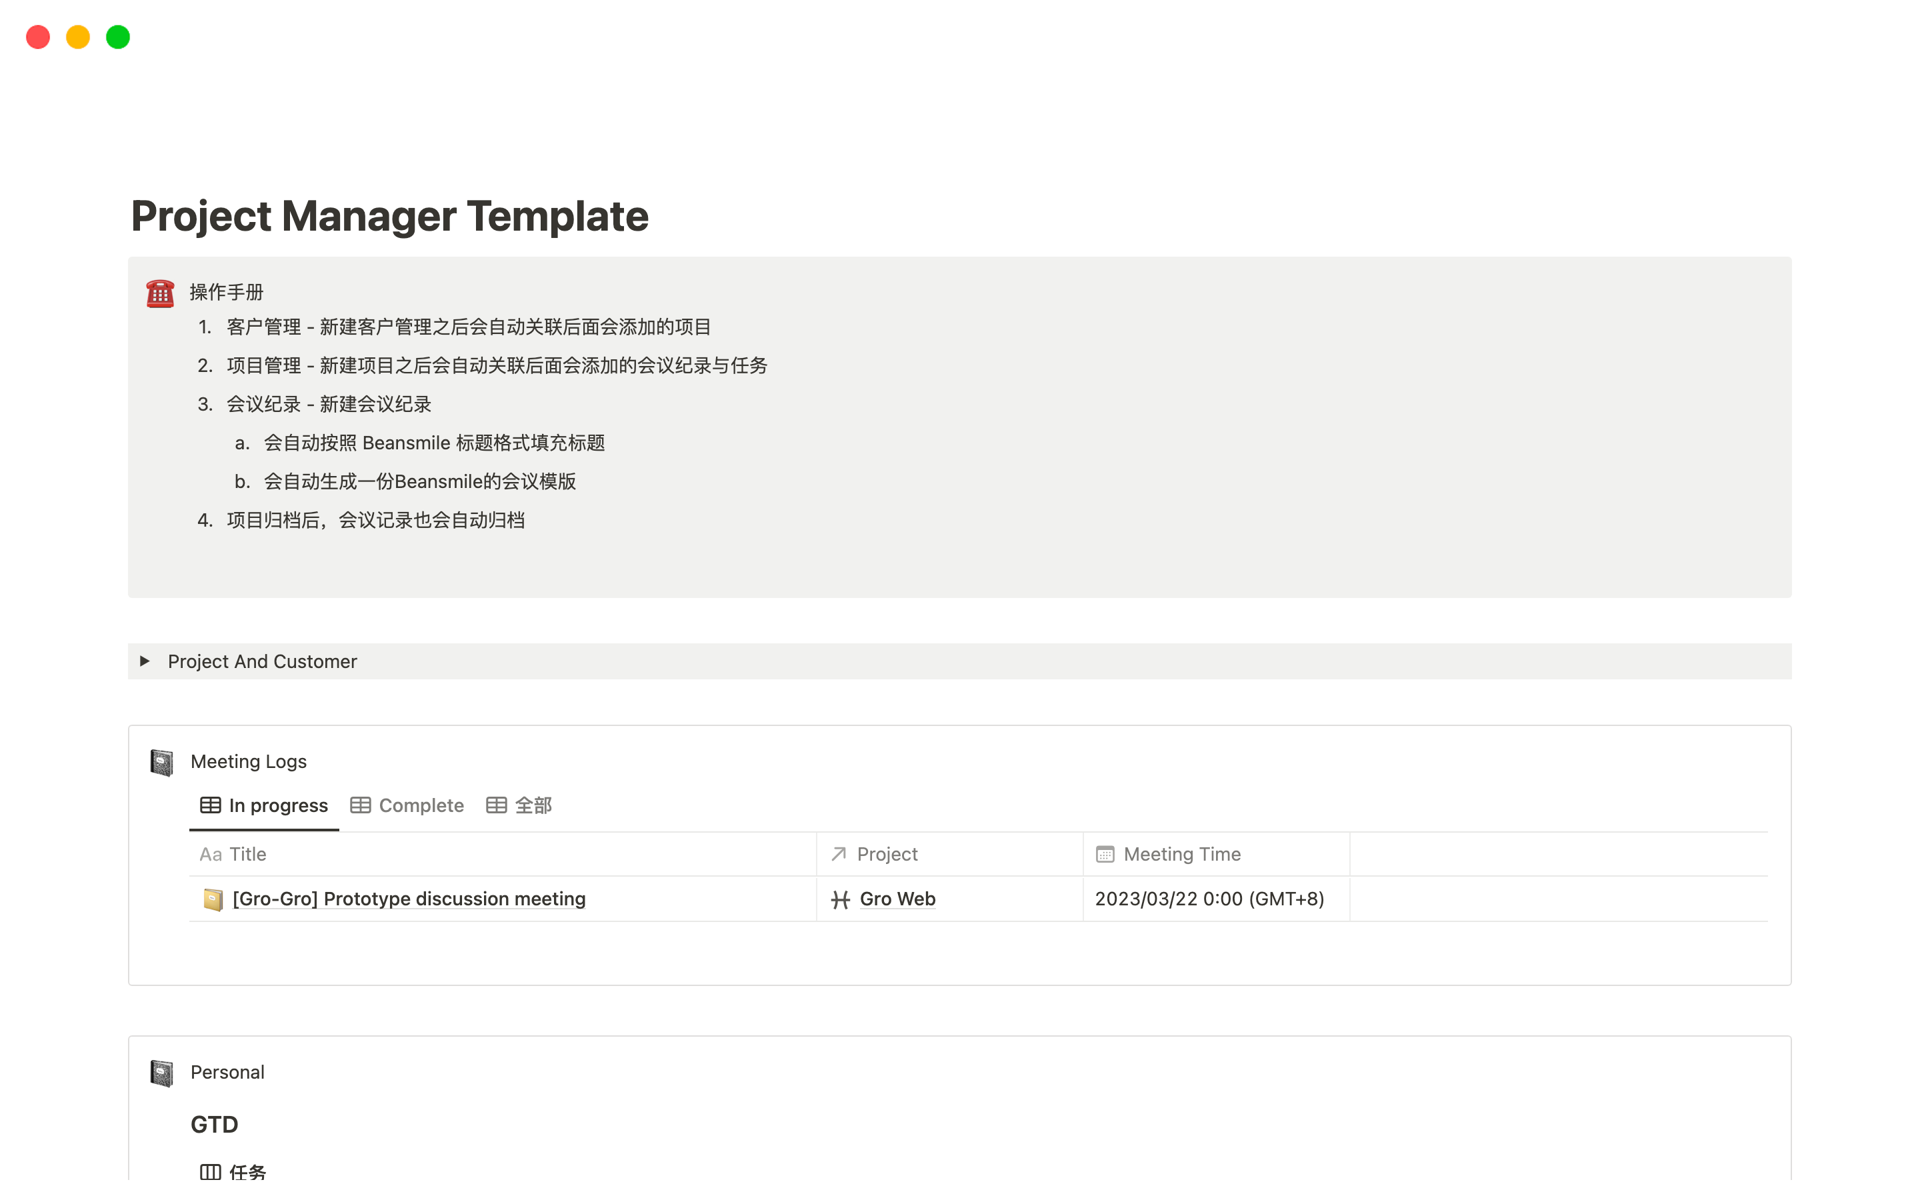1920x1200 pixels.
Task: Open the Title column header menu
Action: click(247, 854)
